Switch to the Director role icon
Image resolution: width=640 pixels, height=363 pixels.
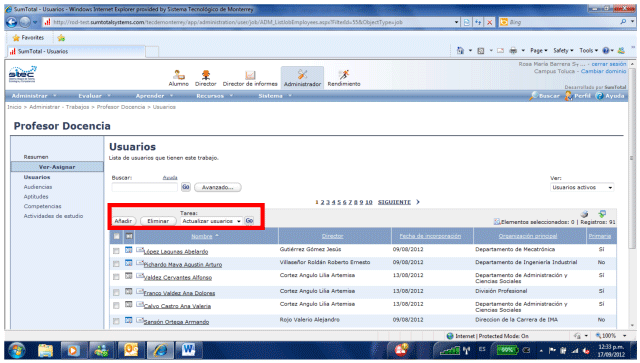pos(205,75)
